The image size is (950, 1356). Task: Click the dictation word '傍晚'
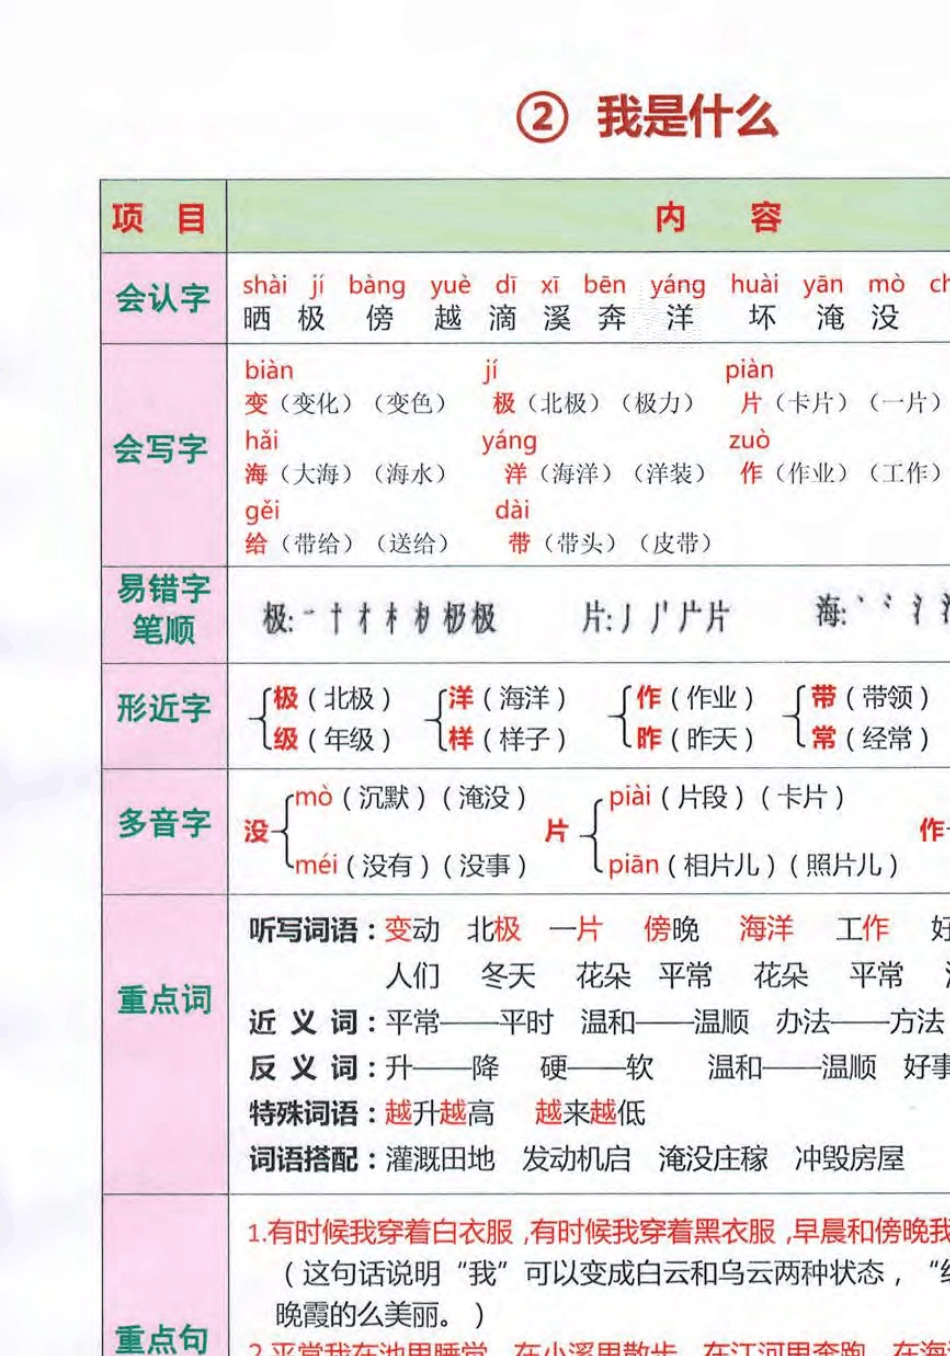[x=671, y=930]
